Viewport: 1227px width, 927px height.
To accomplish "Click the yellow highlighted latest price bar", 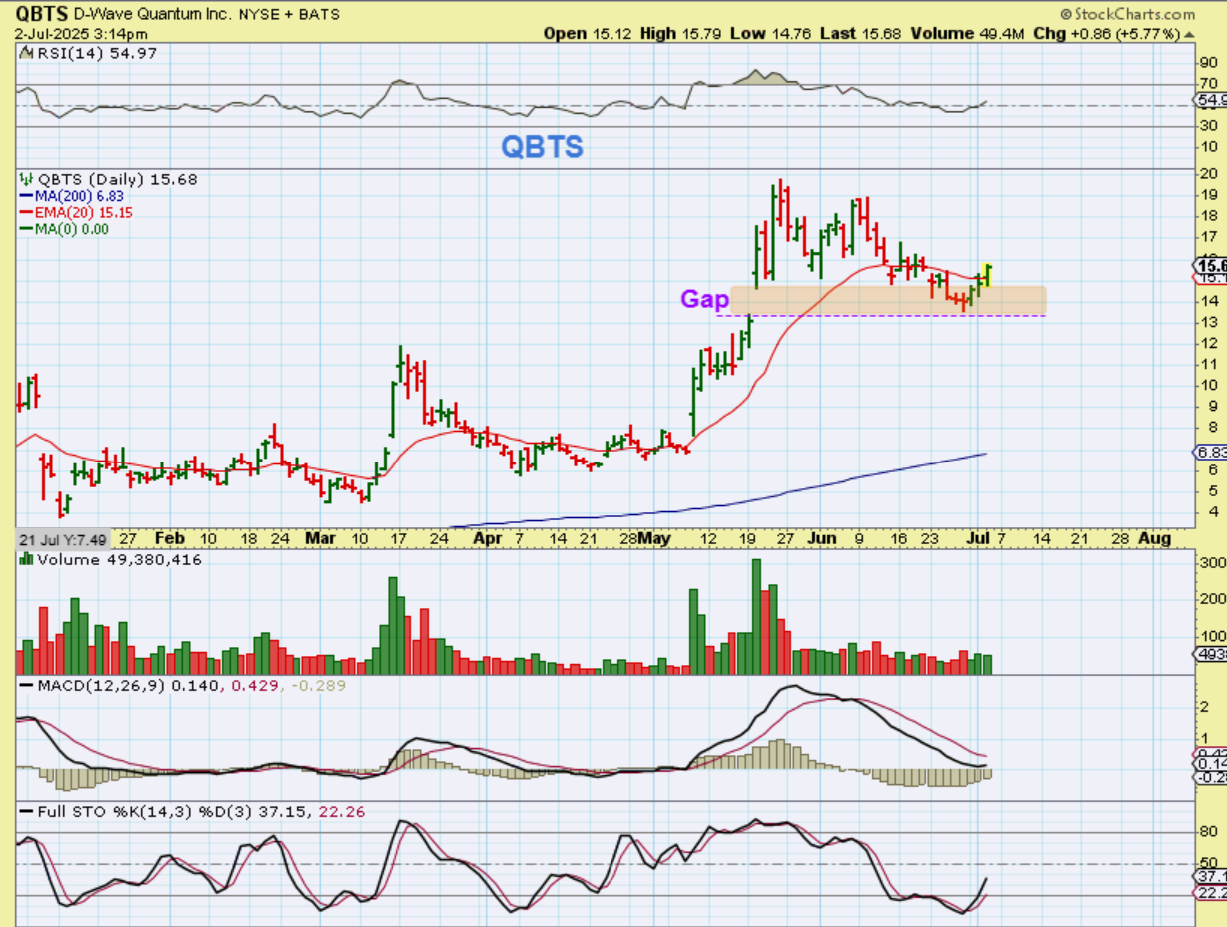I will 988,273.
